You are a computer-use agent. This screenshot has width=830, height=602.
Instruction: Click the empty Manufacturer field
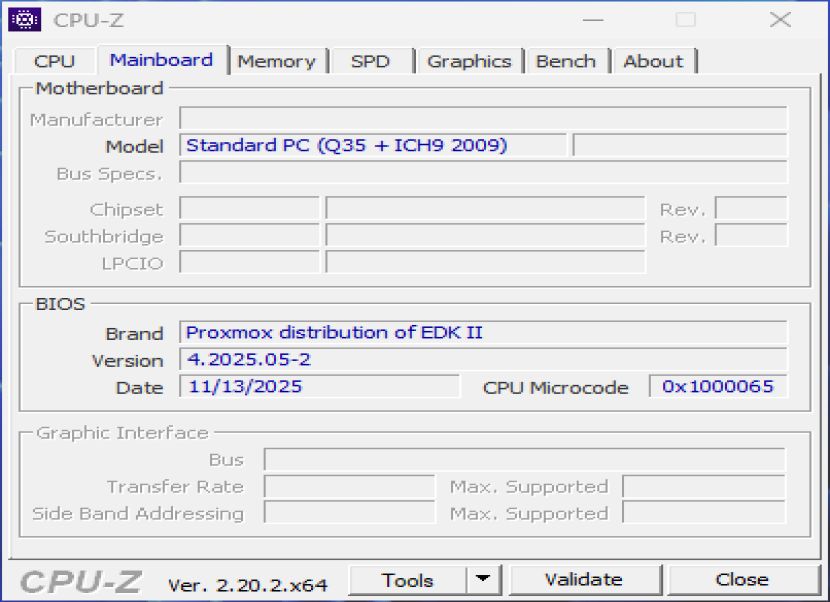point(483,118)
